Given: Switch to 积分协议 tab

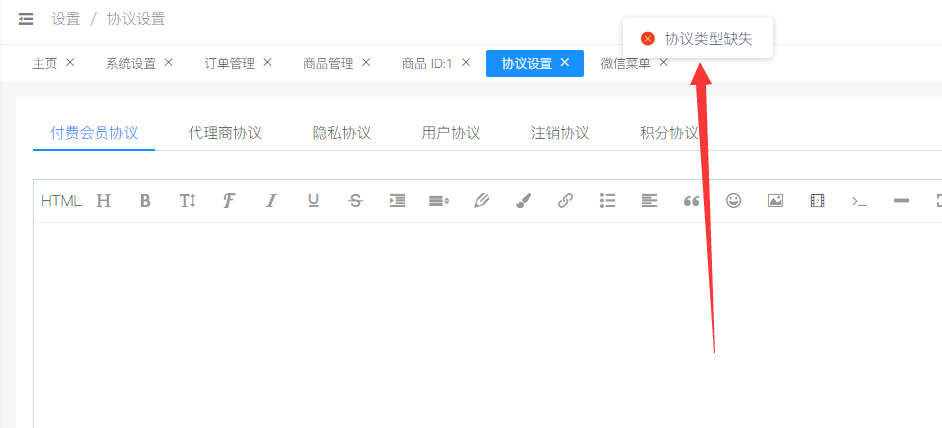Looking at the screenshot, I should 669,133.
